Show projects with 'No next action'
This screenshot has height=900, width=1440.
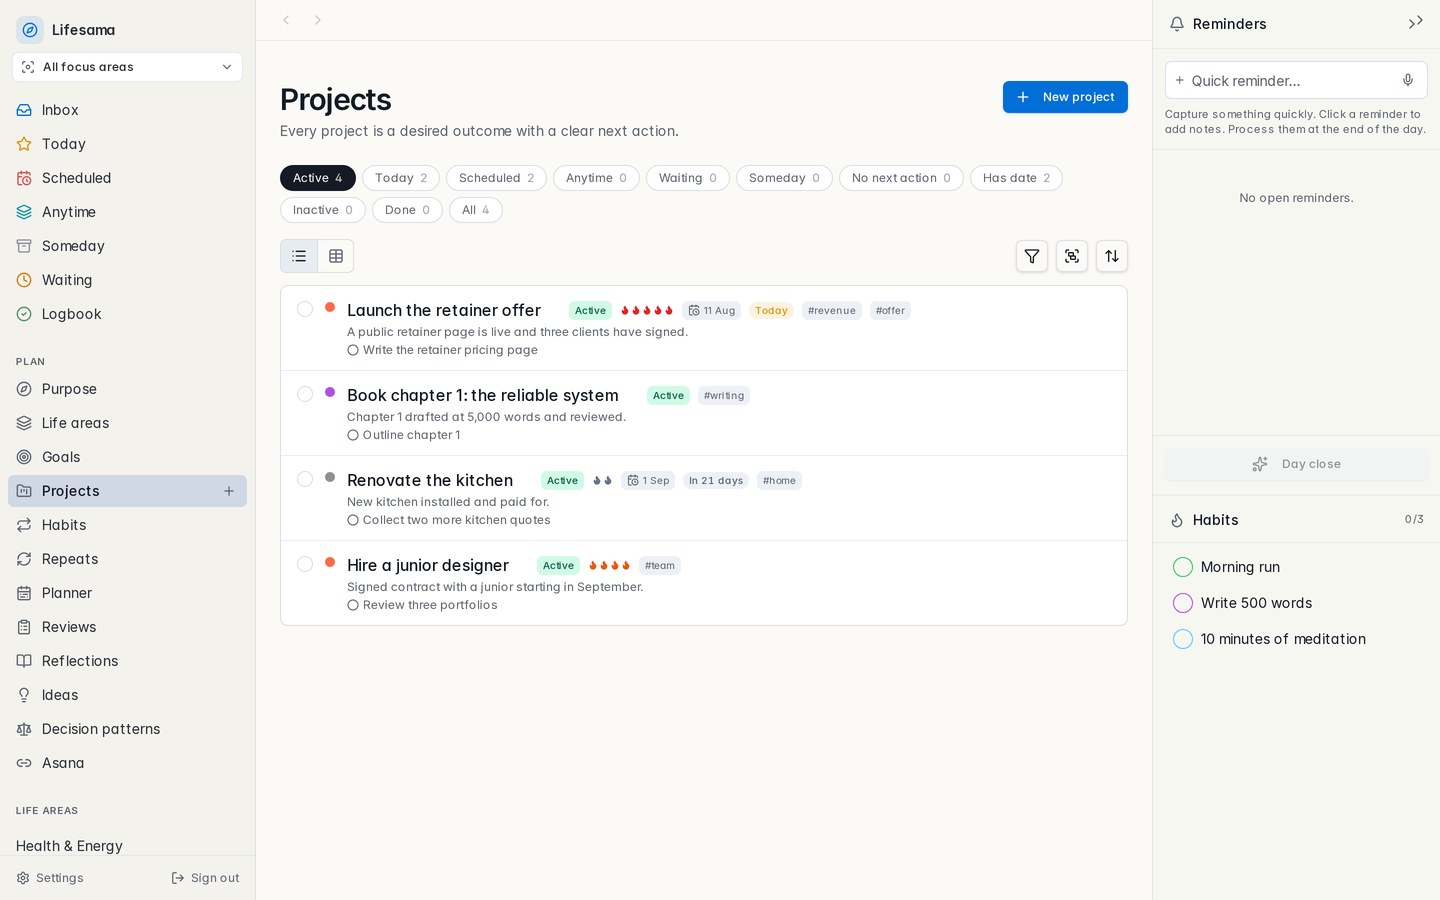coord(901,178)
